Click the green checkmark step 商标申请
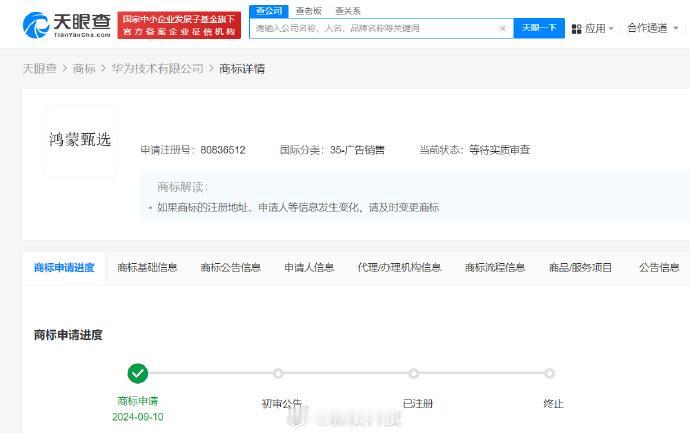The image size is (690, 433). [x=138, y=374]
